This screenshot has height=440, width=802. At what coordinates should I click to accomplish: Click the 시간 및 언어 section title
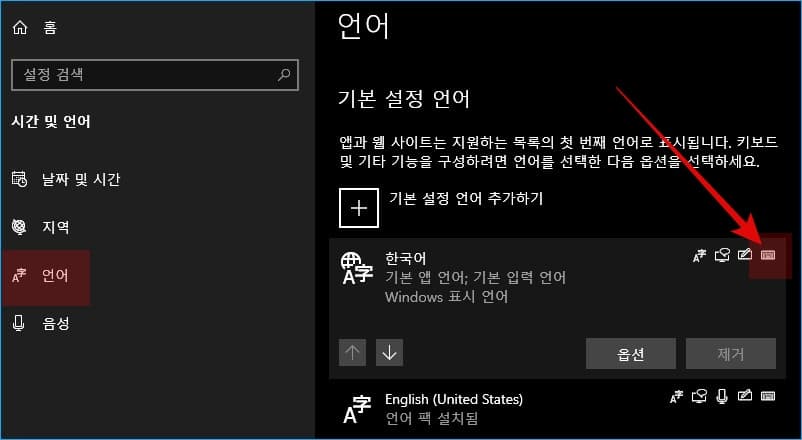tap(51, 122)
